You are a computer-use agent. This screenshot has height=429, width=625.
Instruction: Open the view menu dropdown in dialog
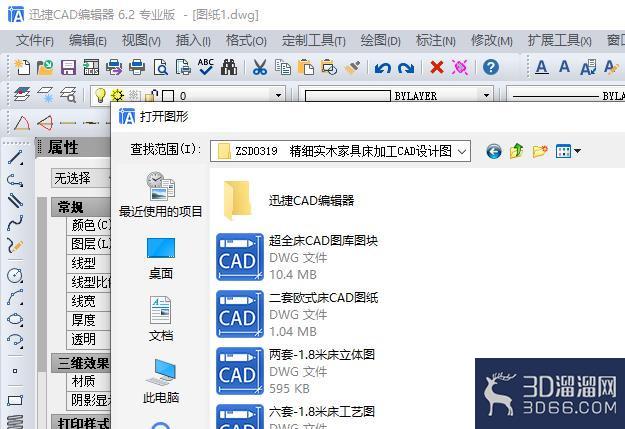pos(568,151)
